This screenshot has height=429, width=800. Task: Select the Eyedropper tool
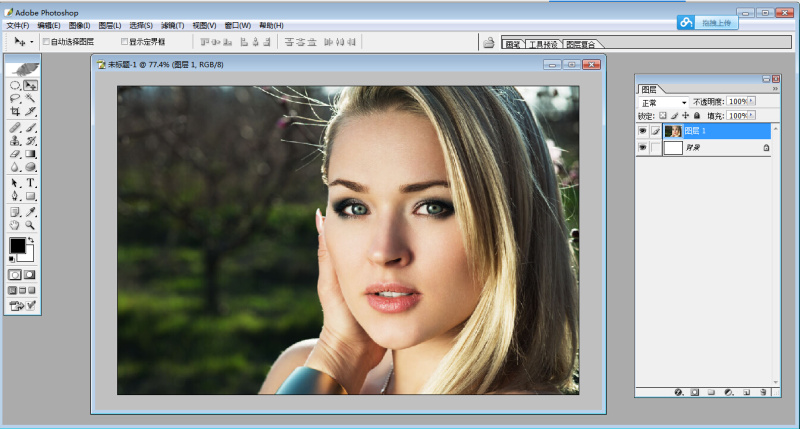(x=31, y=212)
